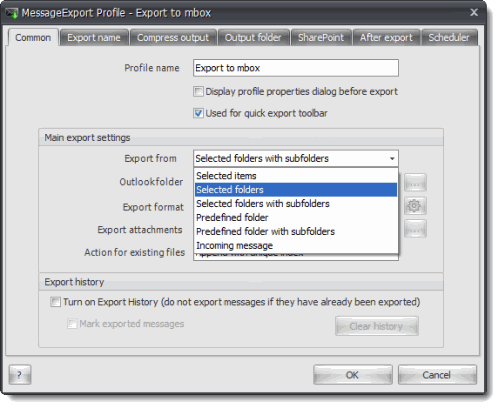Screen dimensions: 500x408
Task: Choose Selected items from the list
Action: 296,176
